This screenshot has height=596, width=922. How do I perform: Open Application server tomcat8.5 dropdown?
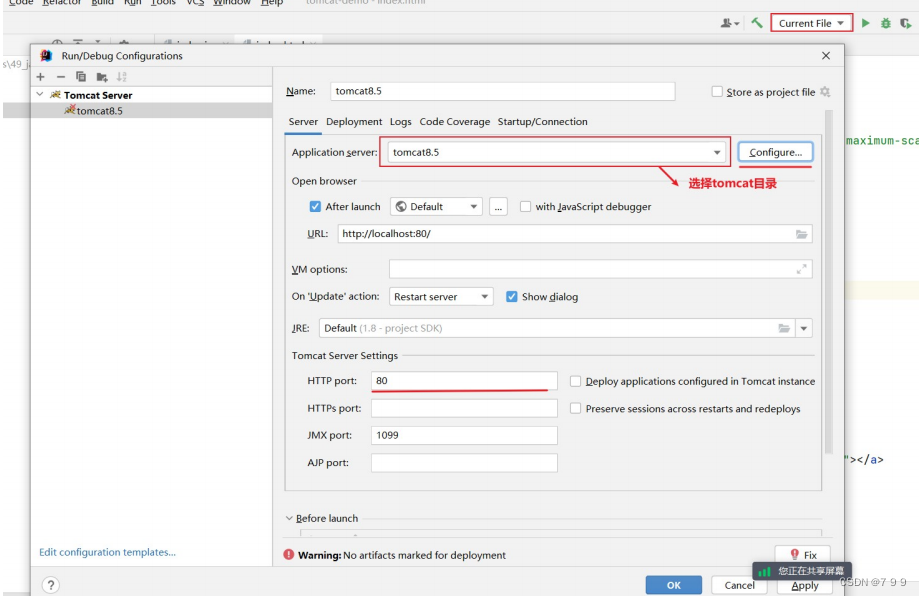(556, 152)
